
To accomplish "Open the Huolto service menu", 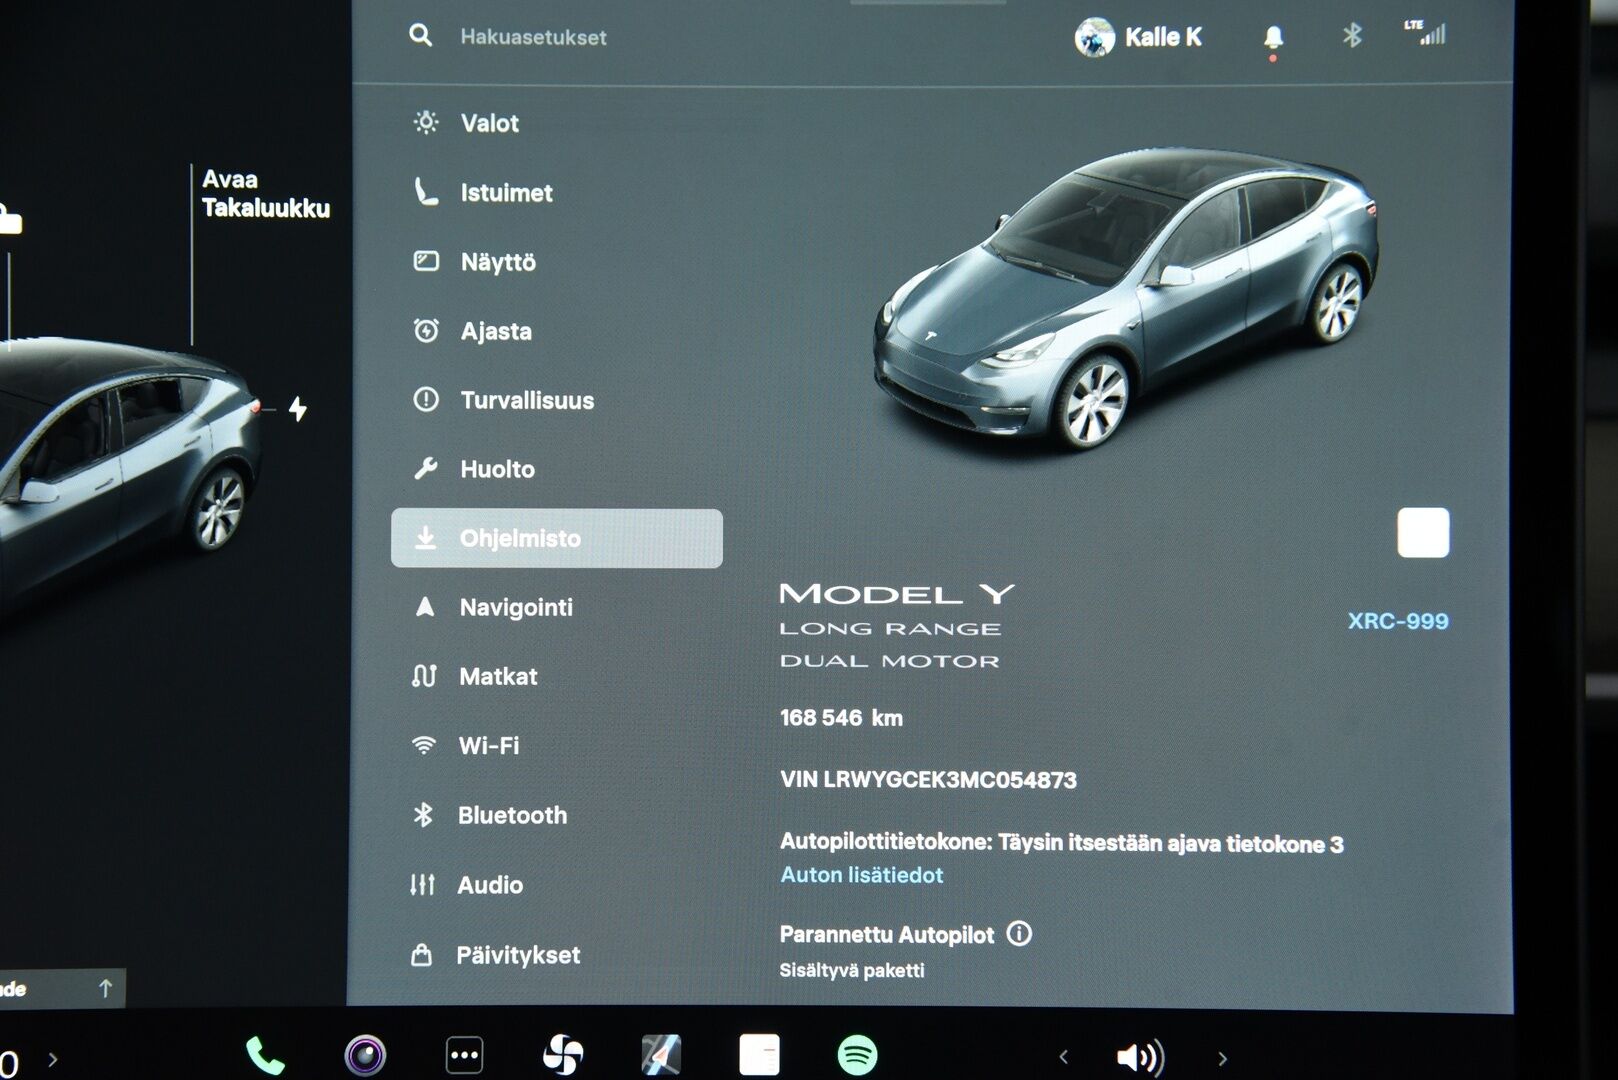I will click(496, 468).
